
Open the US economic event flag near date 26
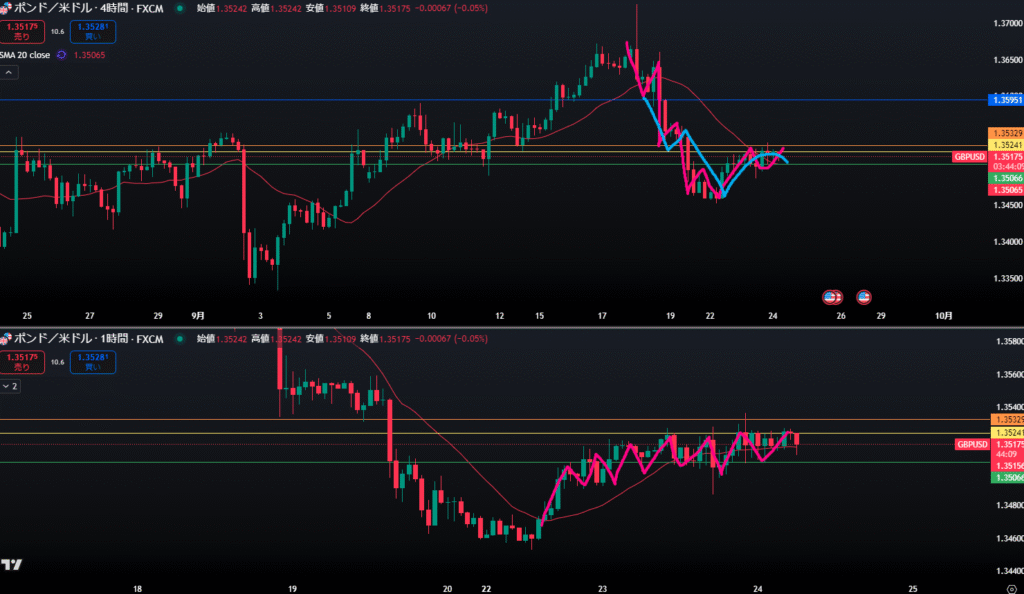[831, 297]
